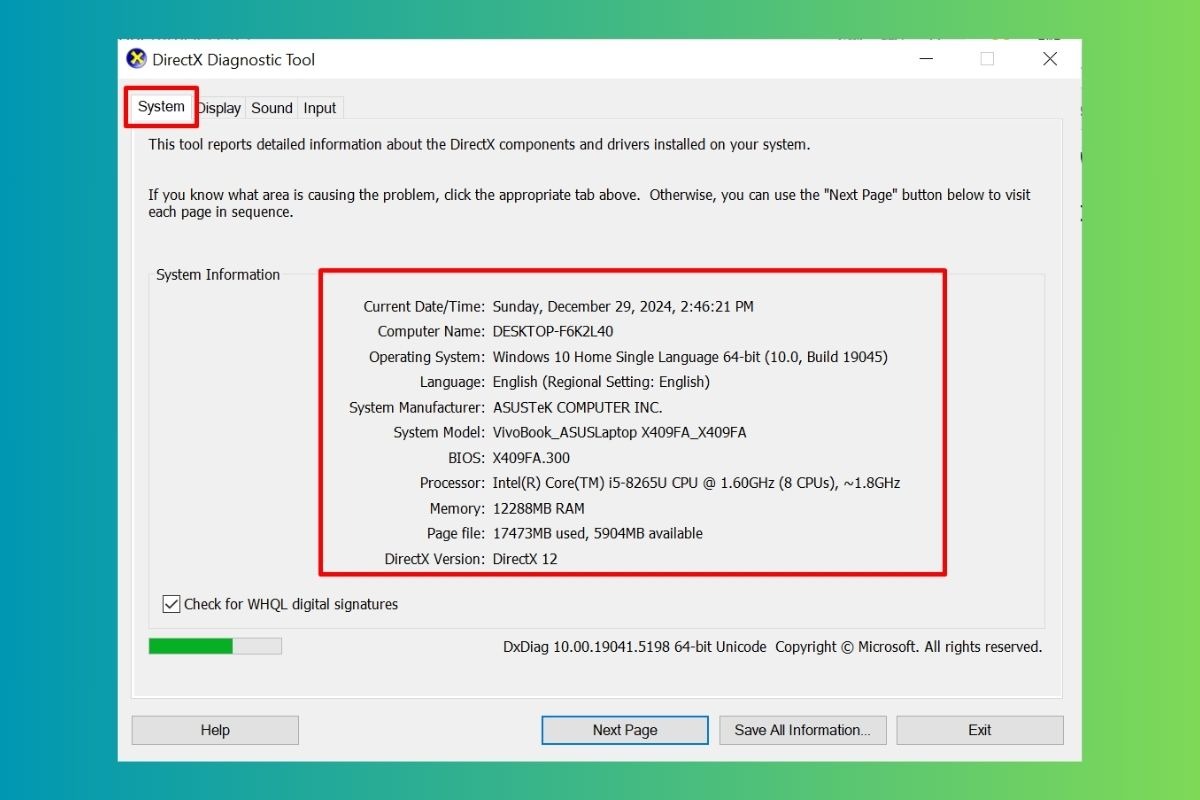Viewport: 1200px width, 800px height.
Task: Click the 'System Information' group heading
Action: click(218, 275)
